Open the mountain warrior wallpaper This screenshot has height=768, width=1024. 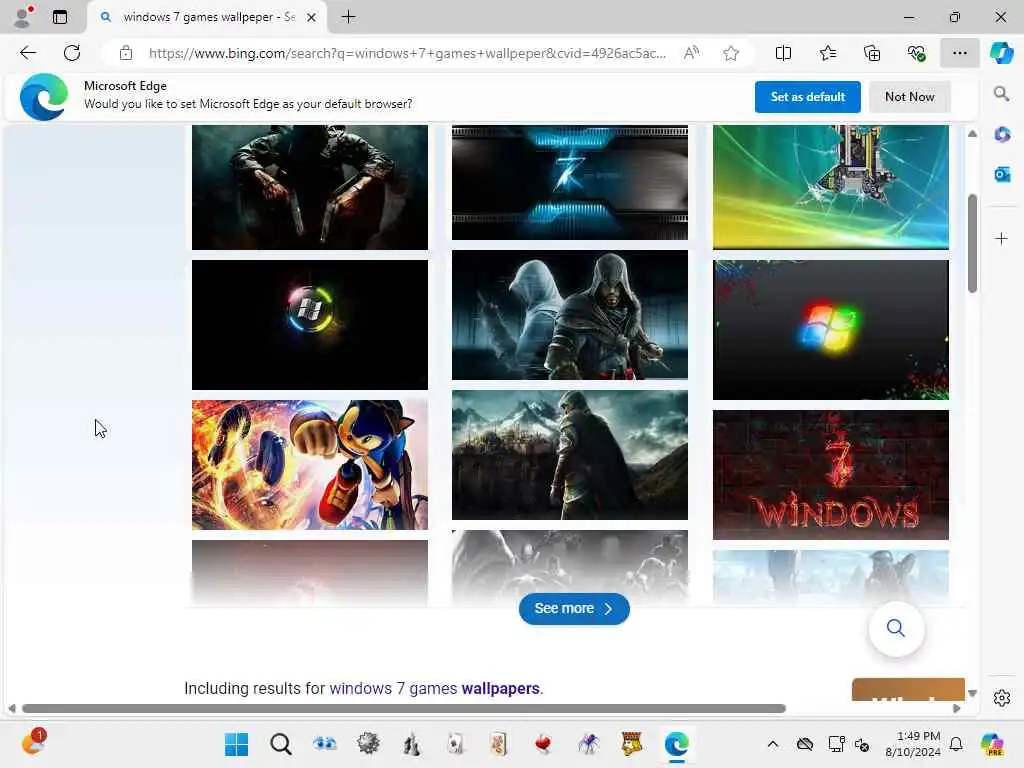pos(569,455)
